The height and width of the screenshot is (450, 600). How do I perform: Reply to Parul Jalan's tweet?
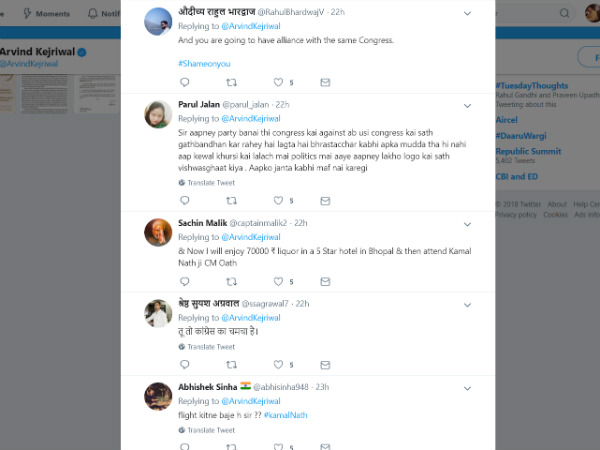[184, 198]
